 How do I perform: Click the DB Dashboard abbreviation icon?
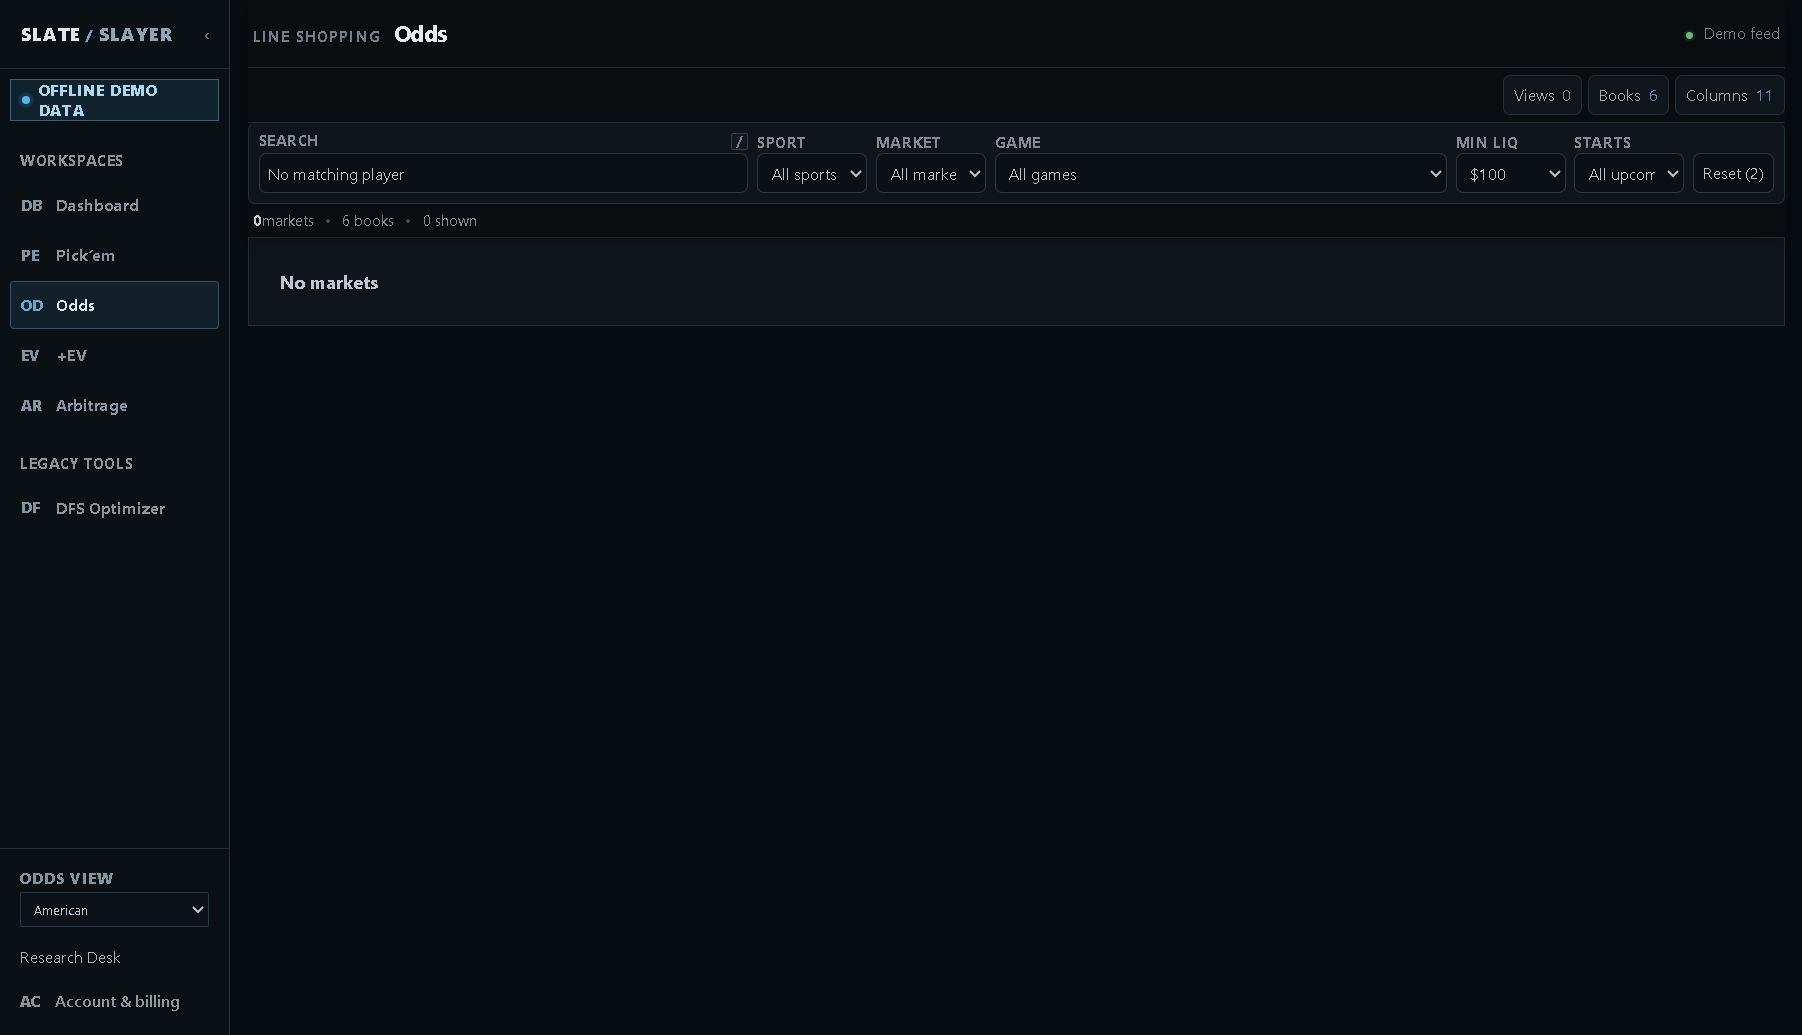pos(31,205)
